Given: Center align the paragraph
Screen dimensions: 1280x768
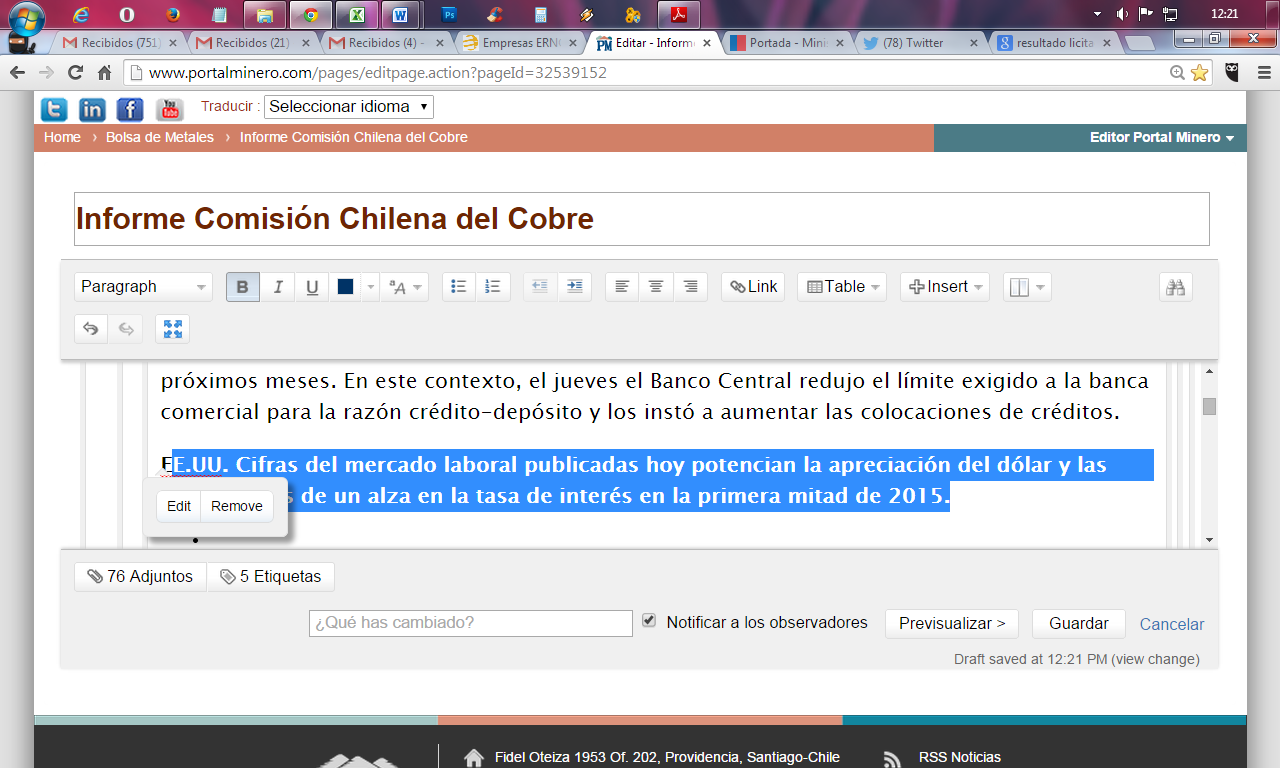Looking at the screenshot, I should 656,287.
